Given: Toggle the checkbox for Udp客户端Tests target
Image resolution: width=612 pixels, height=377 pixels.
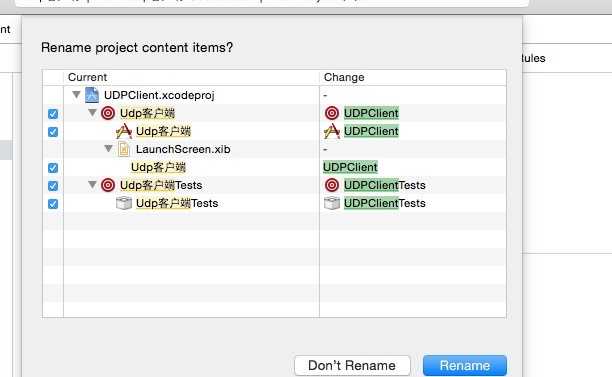Looking at the screenshot, I should [53, 186].
